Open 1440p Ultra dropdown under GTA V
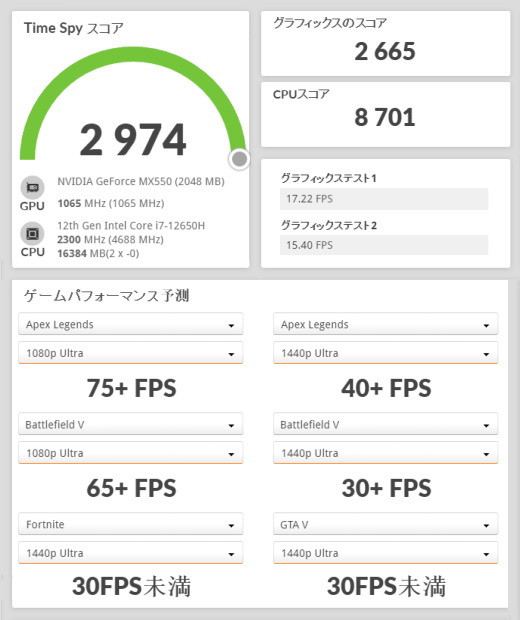This screenshot has height=620, width=520. click(x=386, y=553)
